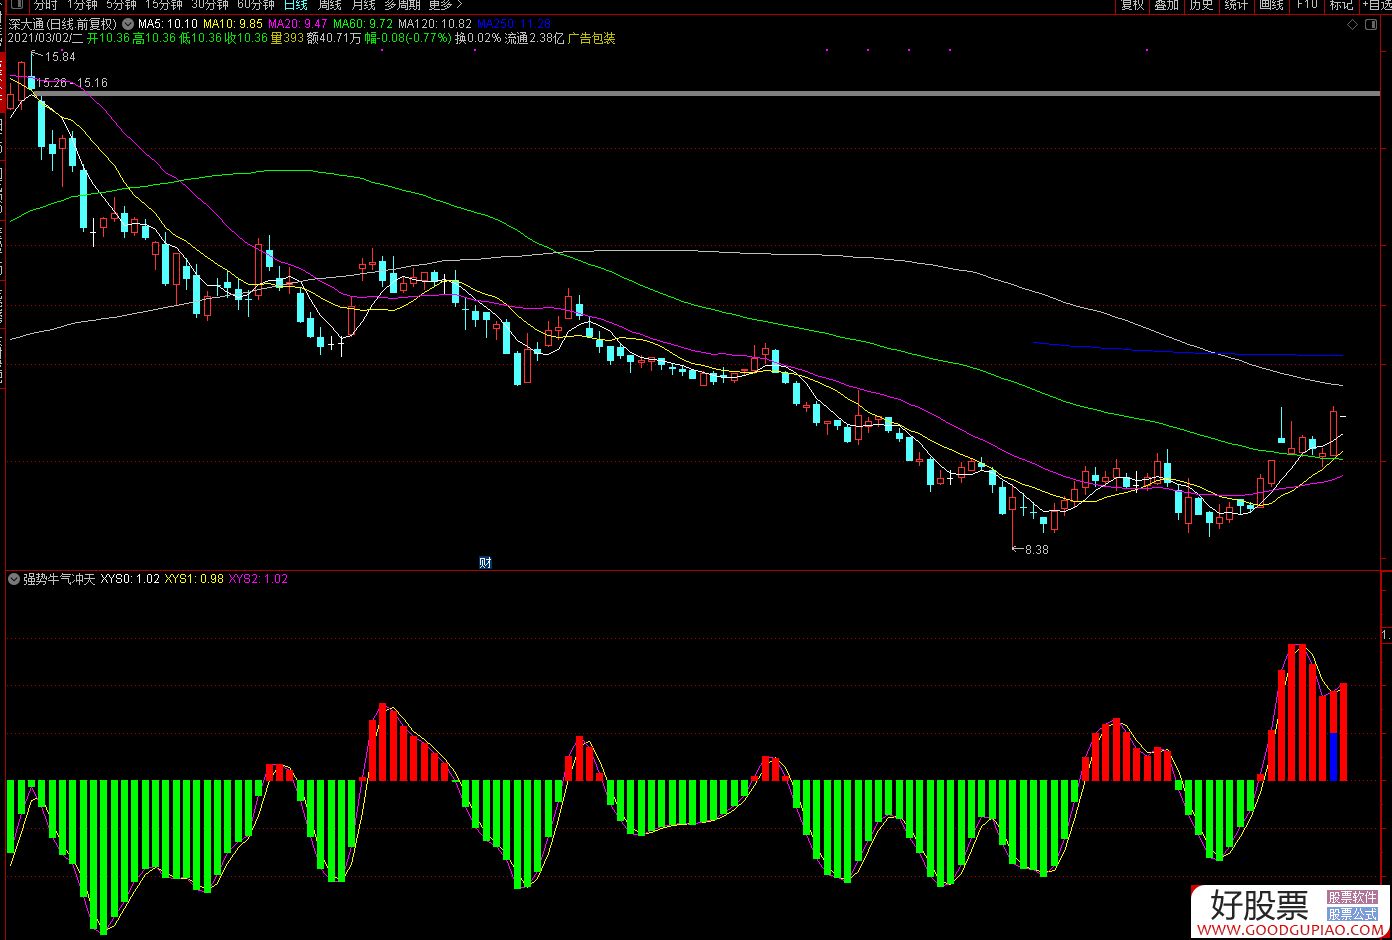Click the 换0.02% turnover value
This screenshot has height=940, width=1392.
(478, 38)
